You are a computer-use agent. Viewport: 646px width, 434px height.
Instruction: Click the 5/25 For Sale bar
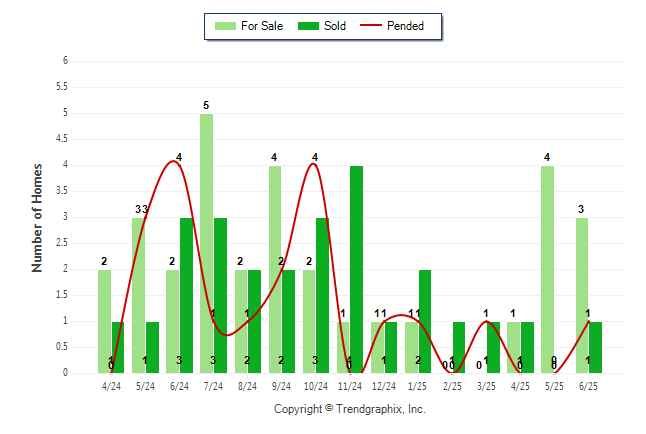[548, 270]
